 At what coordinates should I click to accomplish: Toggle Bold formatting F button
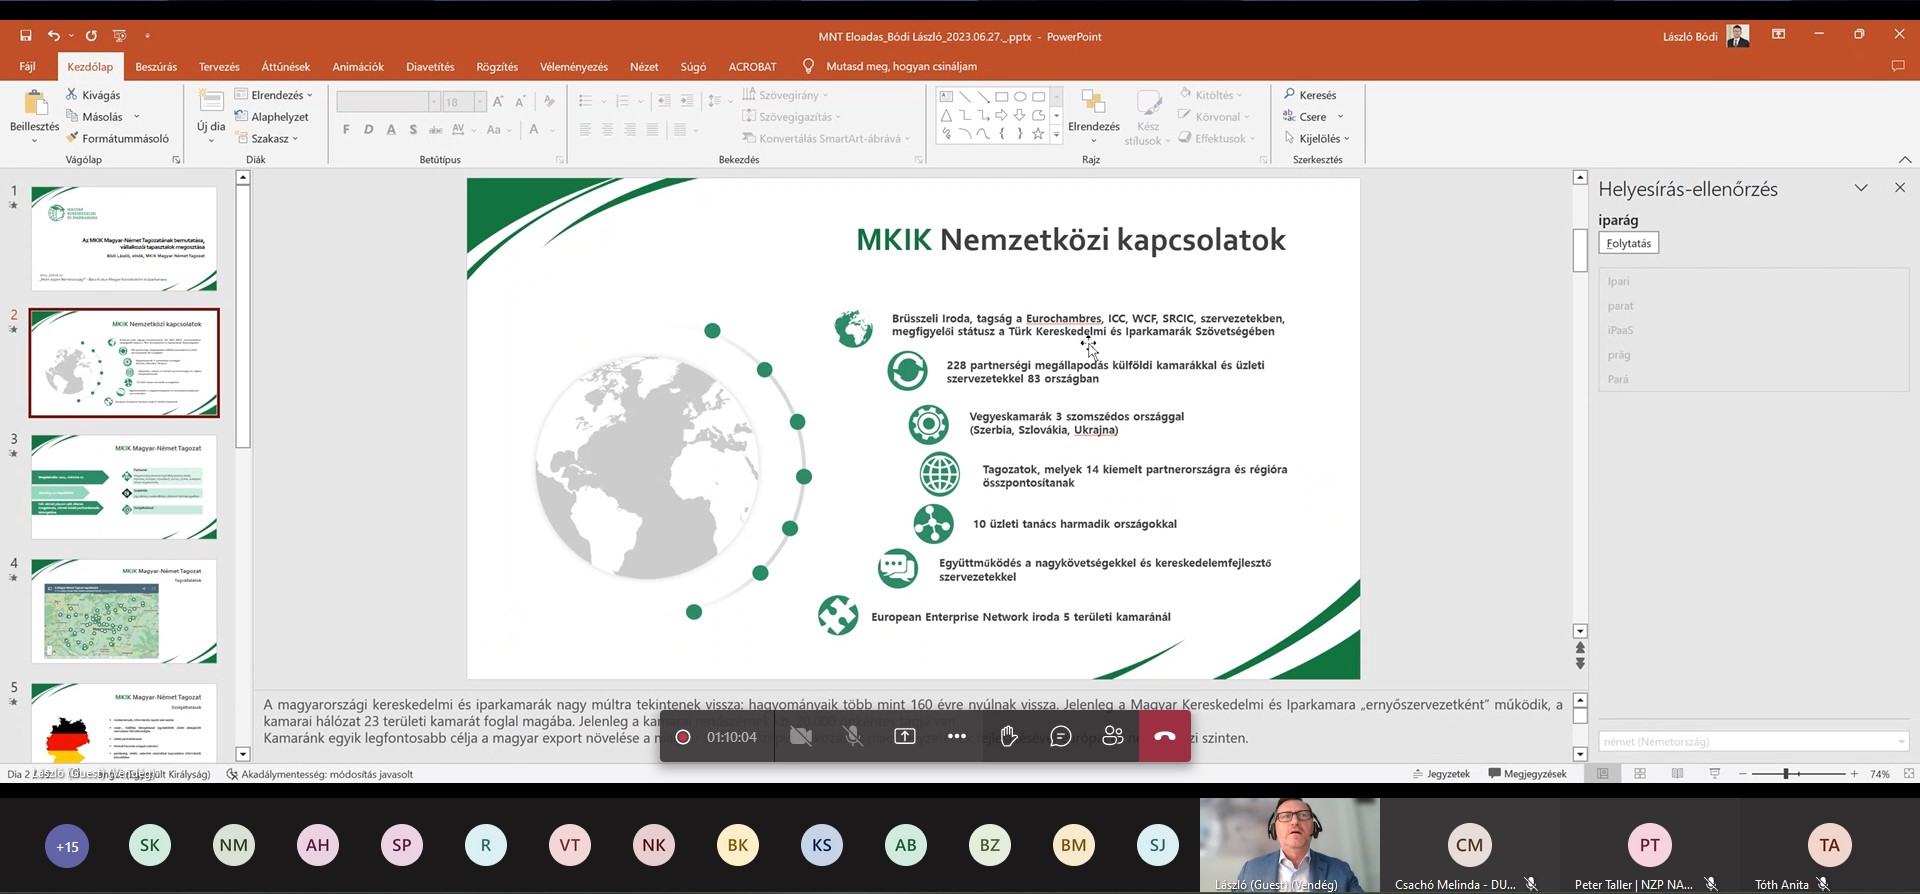pos(346,130)
